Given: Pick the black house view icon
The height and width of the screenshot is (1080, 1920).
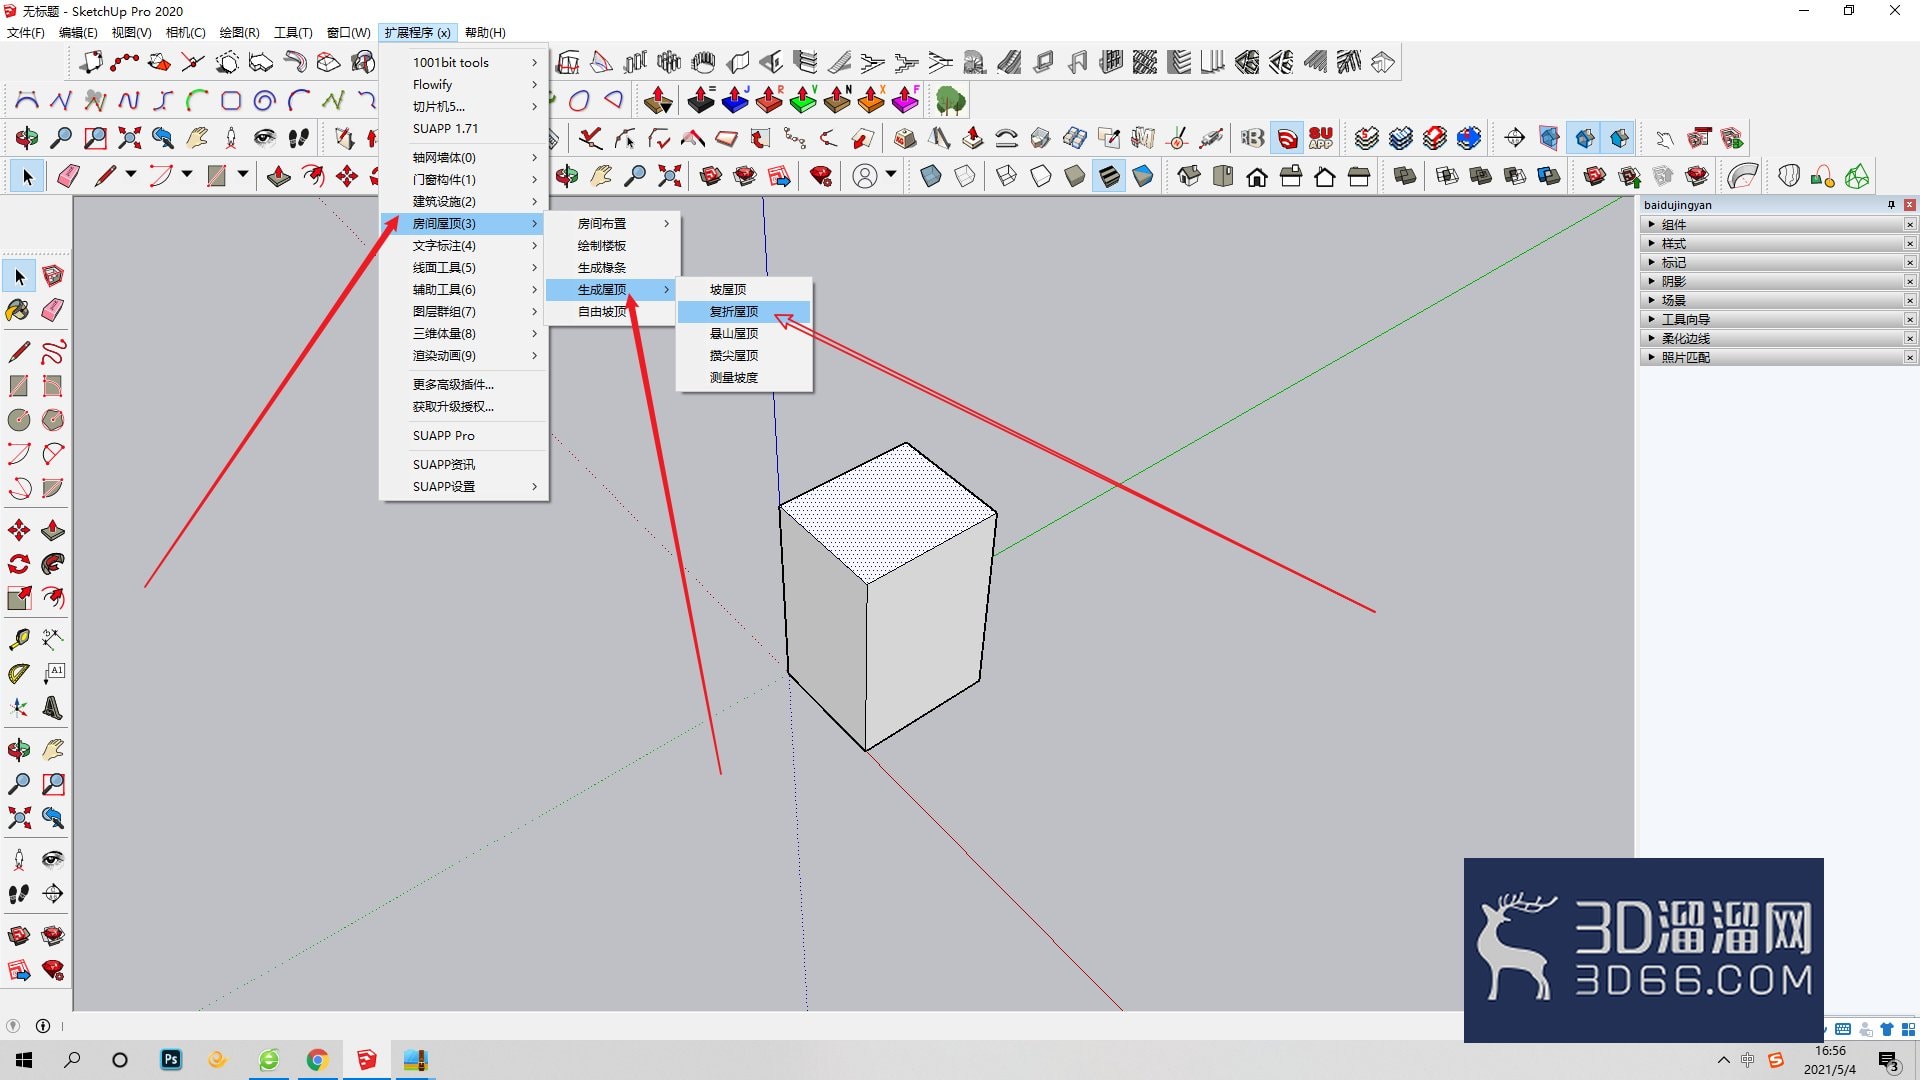Looking at the screenshot, I should coord(1257,177).
